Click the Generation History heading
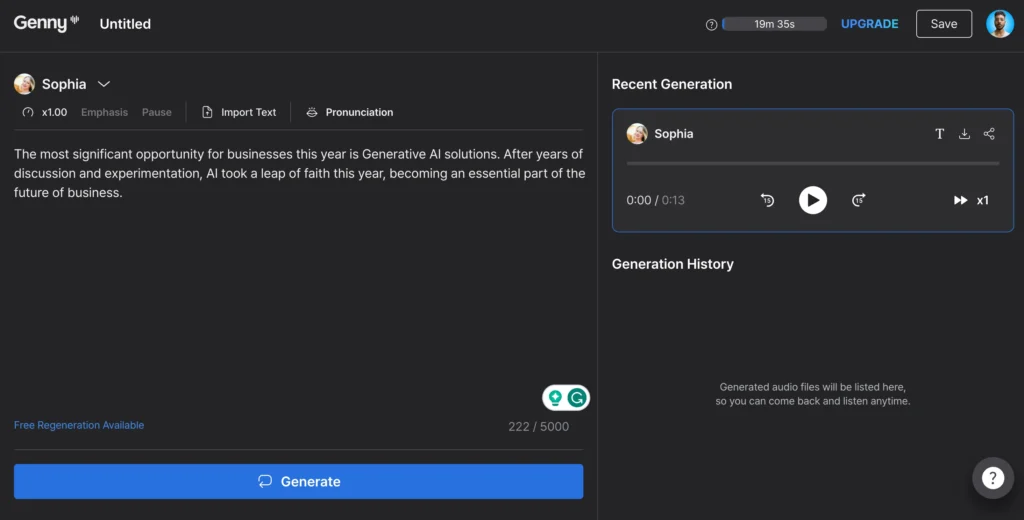The height and width of the screenshot is (520, 1024). pos(673,264)
